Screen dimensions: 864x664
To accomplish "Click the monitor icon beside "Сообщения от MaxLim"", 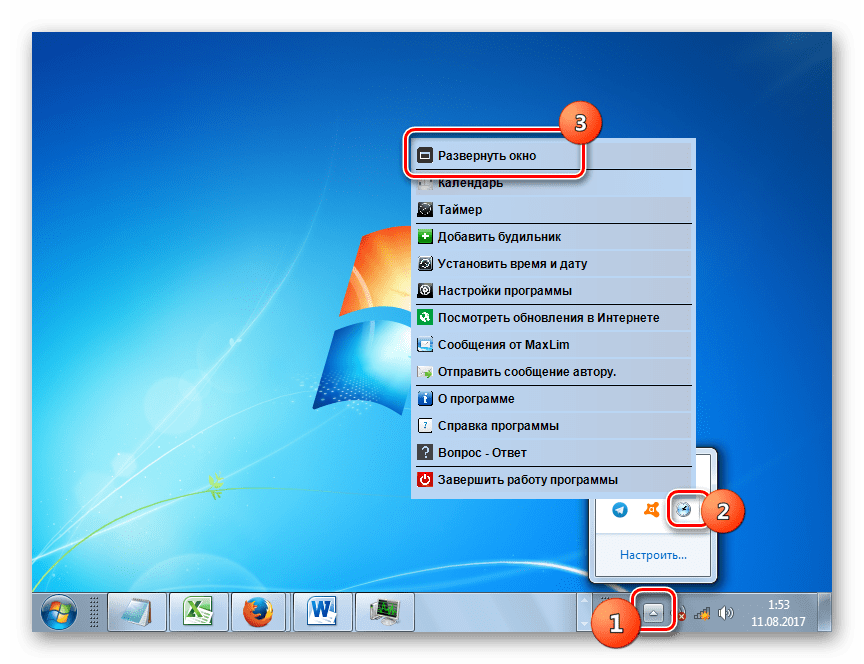I will (x=425, y=345).
